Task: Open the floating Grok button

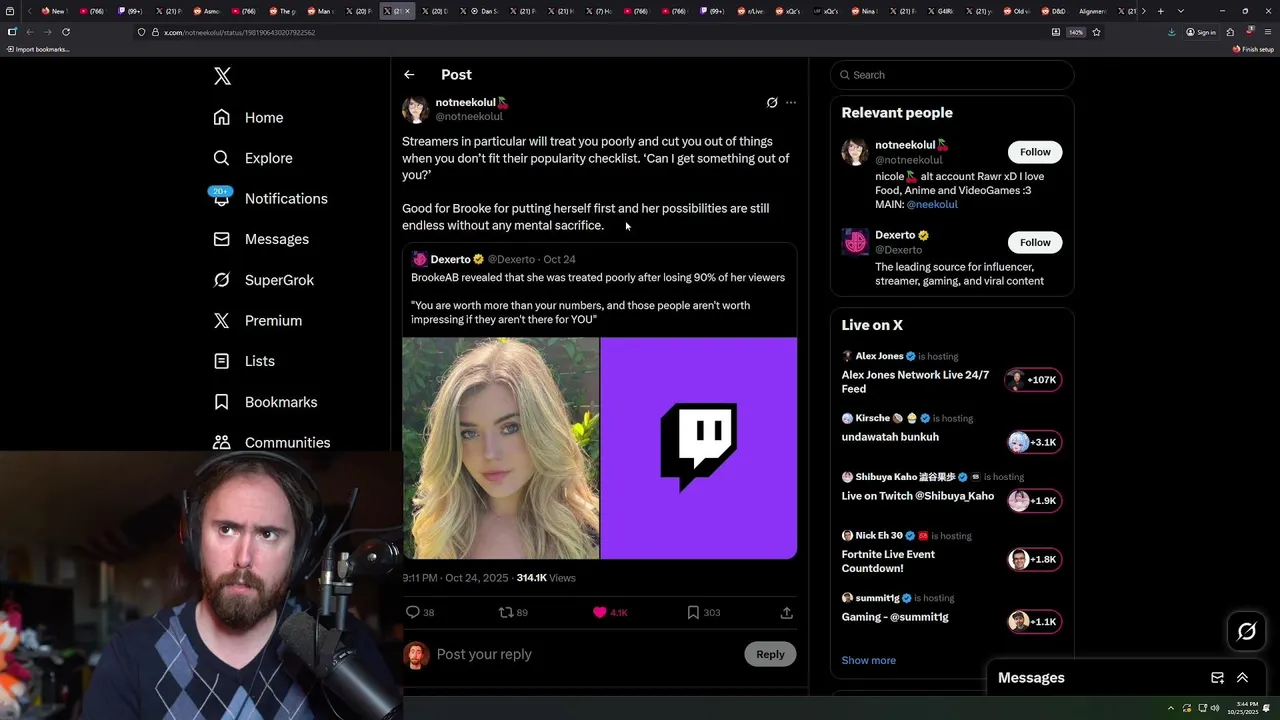Action: (1246, 631)
